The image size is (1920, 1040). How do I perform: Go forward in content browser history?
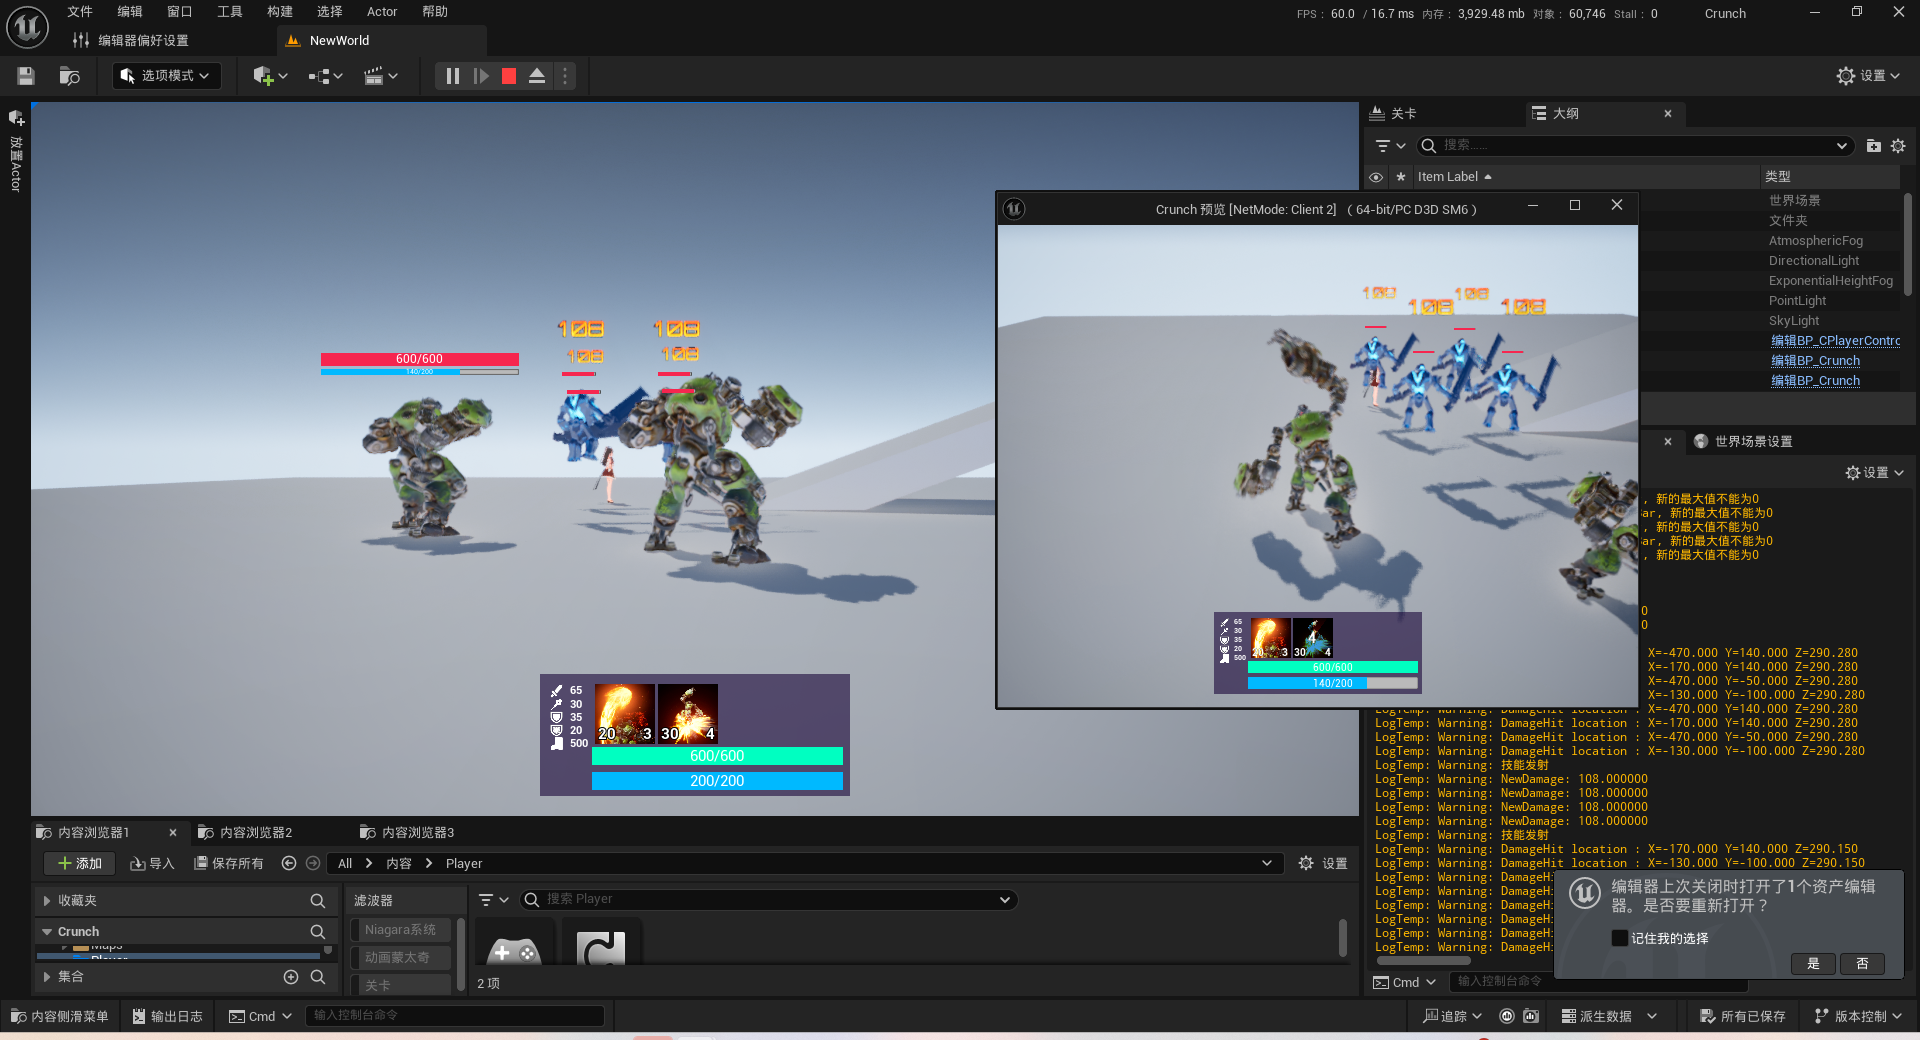[x=313, y=863]
